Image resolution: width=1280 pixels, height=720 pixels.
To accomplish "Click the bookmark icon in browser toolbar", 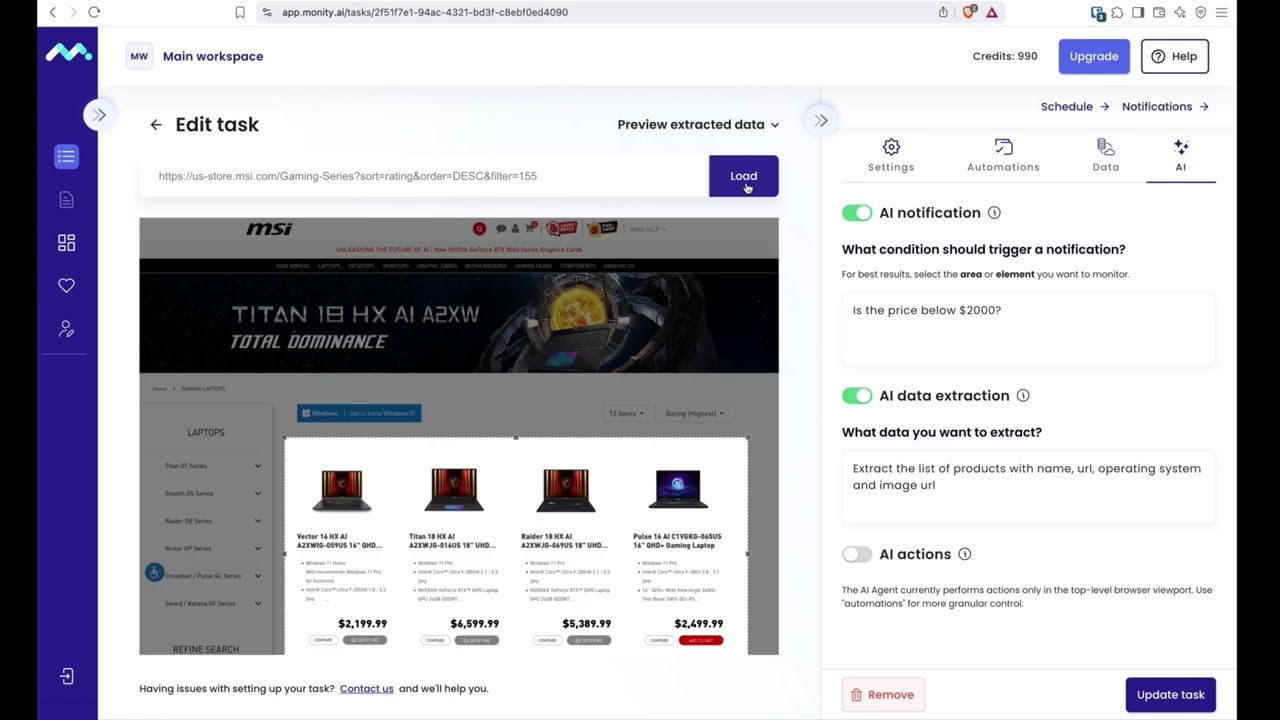I will click(x=240, y=12).
